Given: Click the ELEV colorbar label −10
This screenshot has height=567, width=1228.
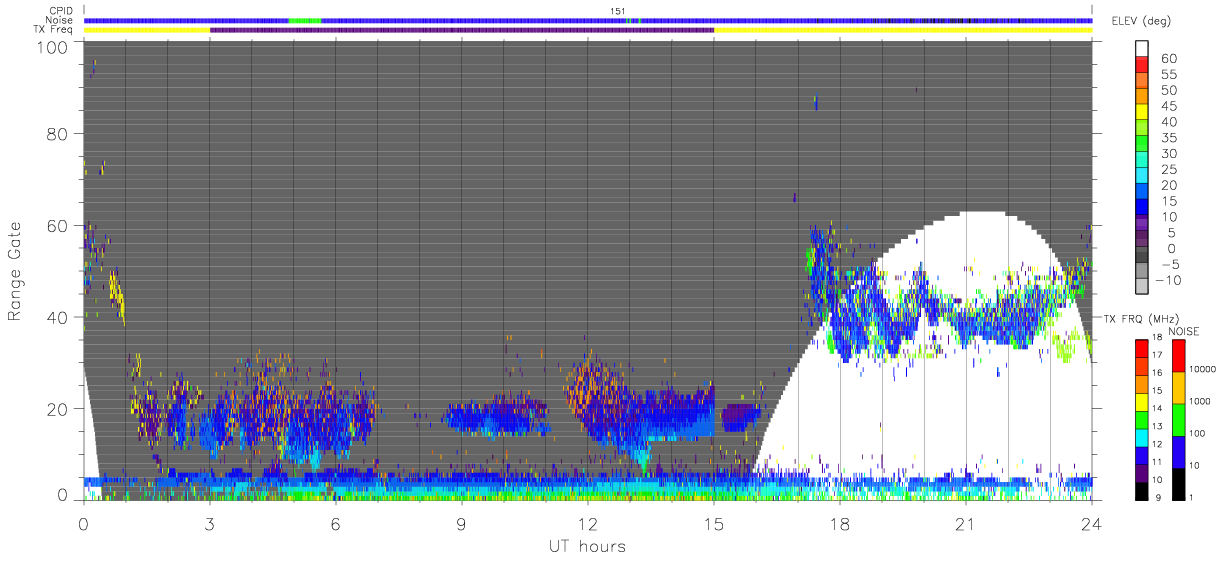Looking at the screenshot, I should coord(1168,280).
